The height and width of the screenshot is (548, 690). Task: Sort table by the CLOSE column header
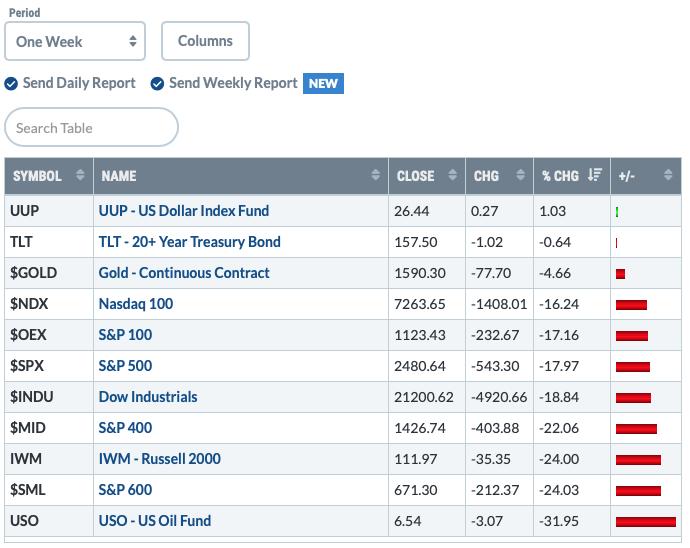[x=427, y=176]
